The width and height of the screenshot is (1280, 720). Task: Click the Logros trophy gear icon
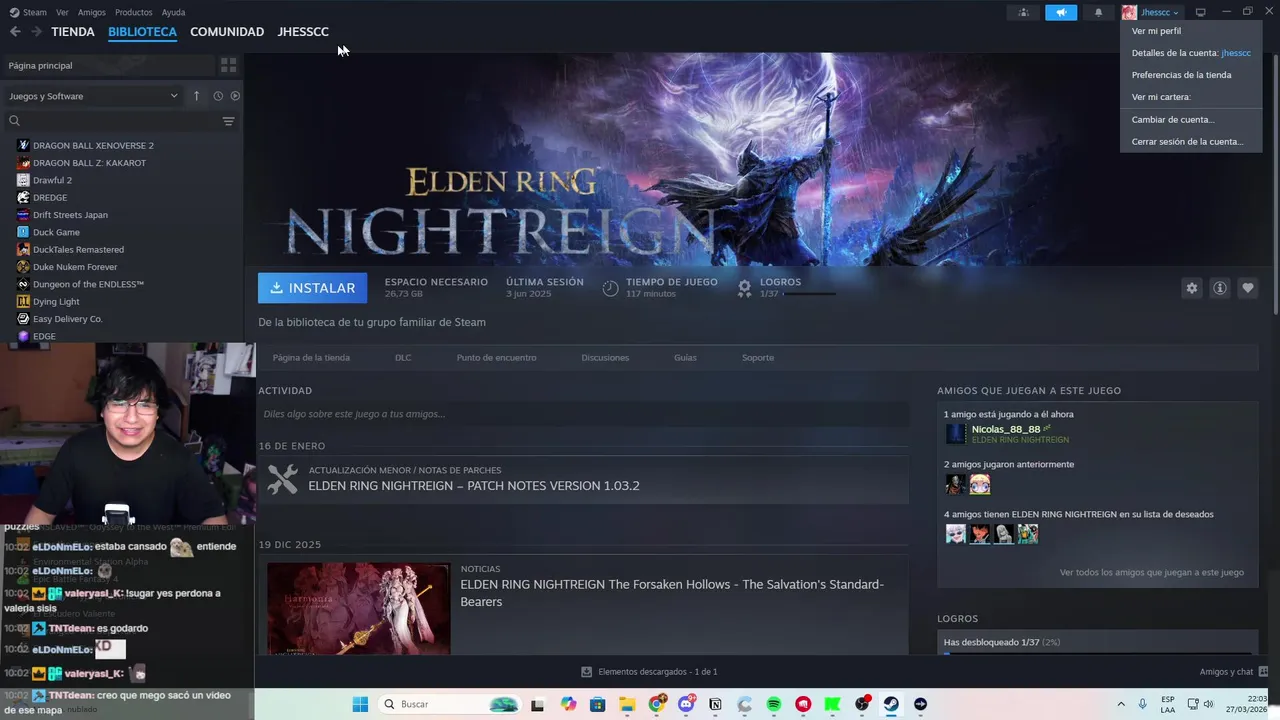pos(744,288)
